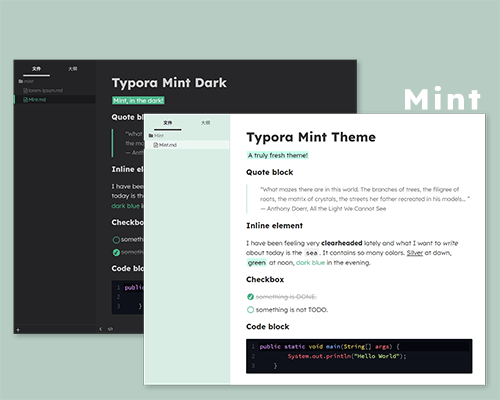Follow the 'dark blue' link in dark document
500x400 pixels.
click(x=125, y=206)
